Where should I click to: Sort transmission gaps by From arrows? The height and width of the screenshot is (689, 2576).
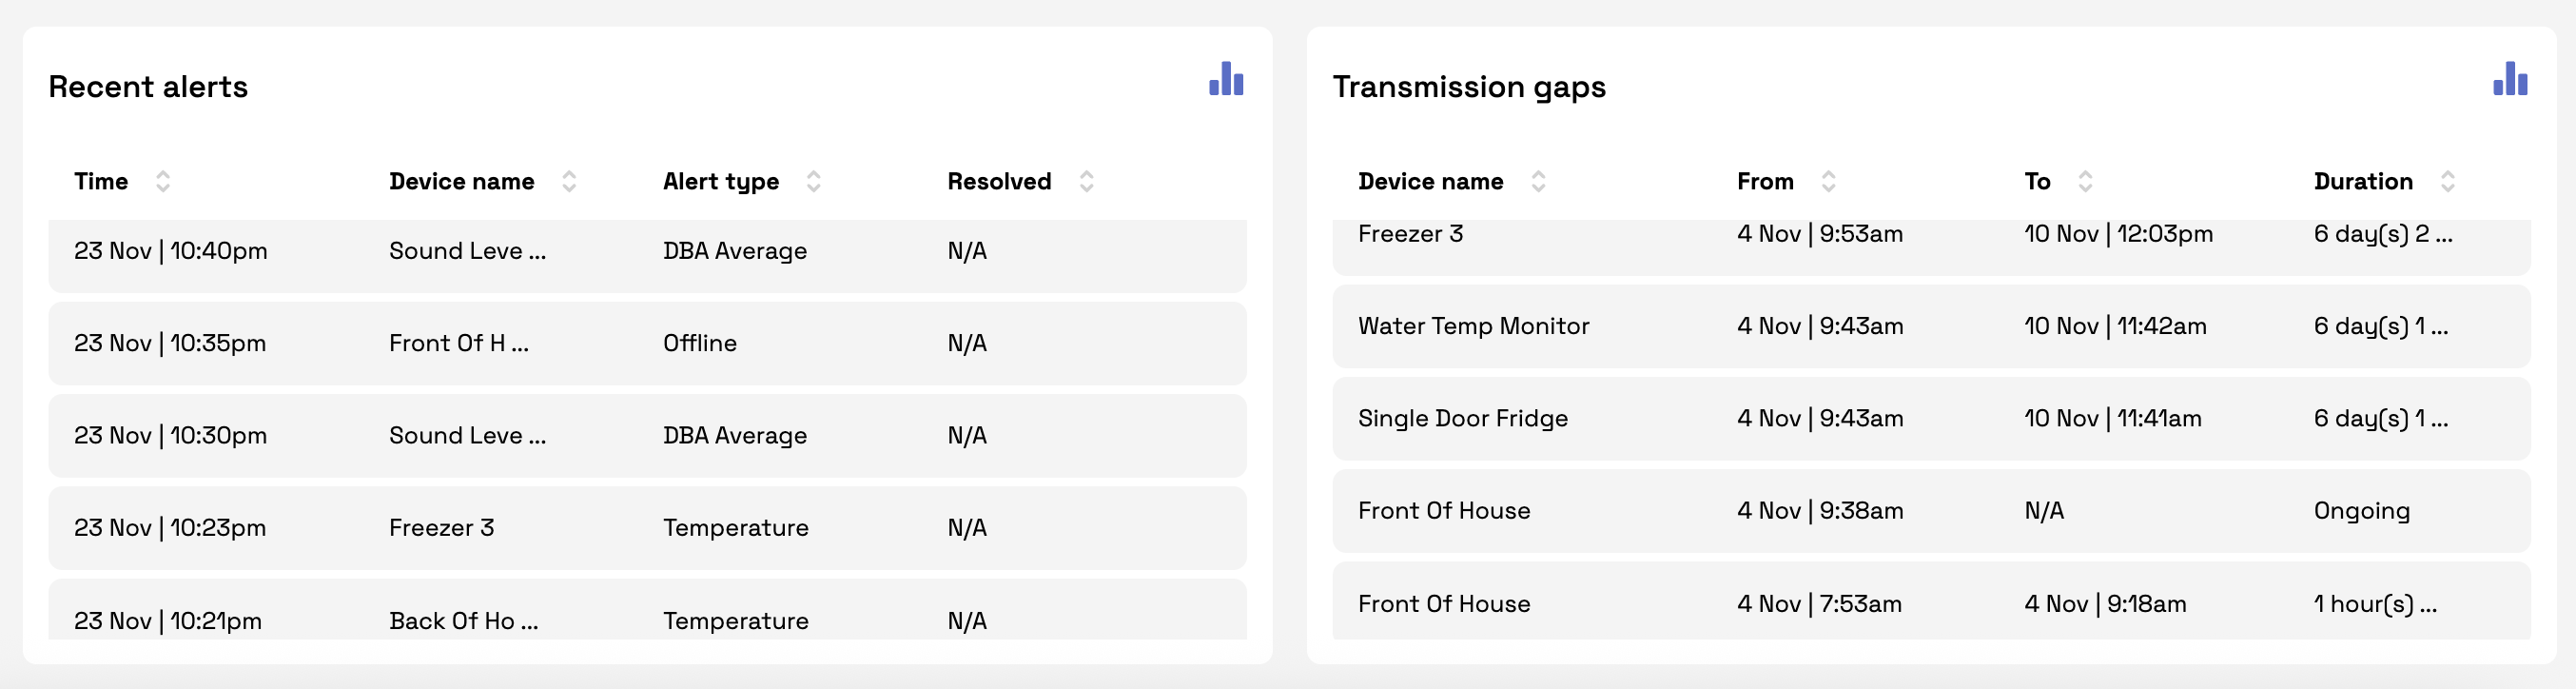click(x=1828, y=181)
